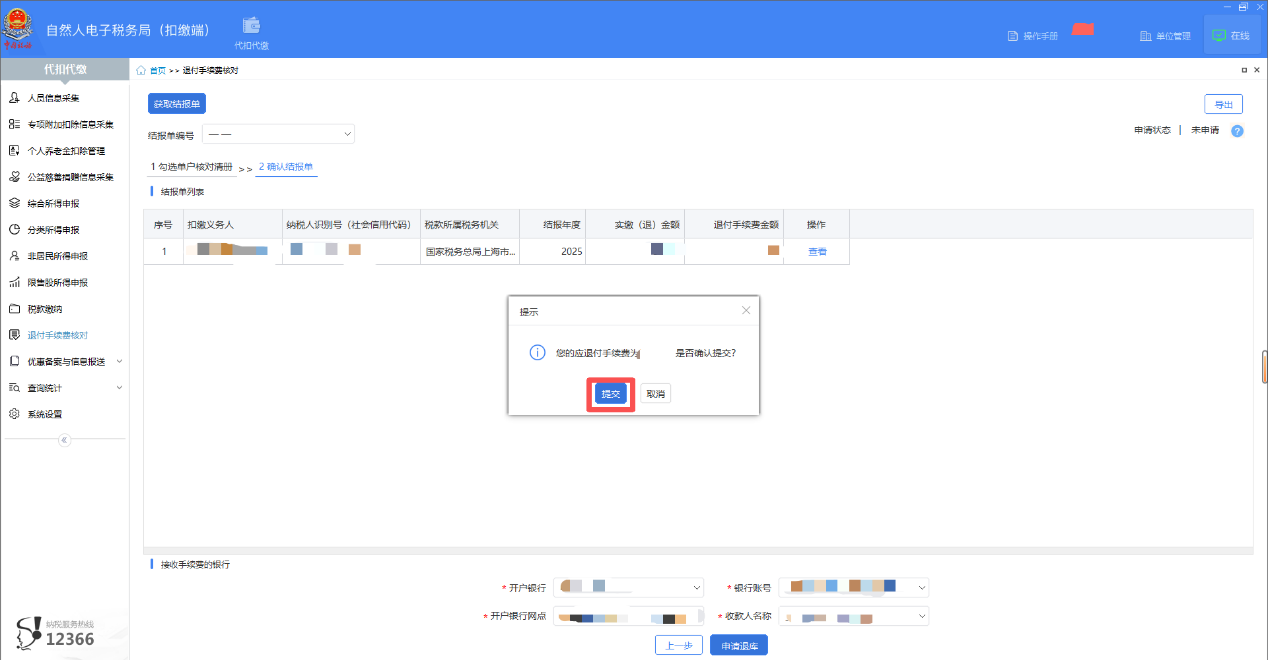Select the 2 确认结报单 step tab
Image resolution: width=1268 pixels, height=660 pixels.
(286, 167)
